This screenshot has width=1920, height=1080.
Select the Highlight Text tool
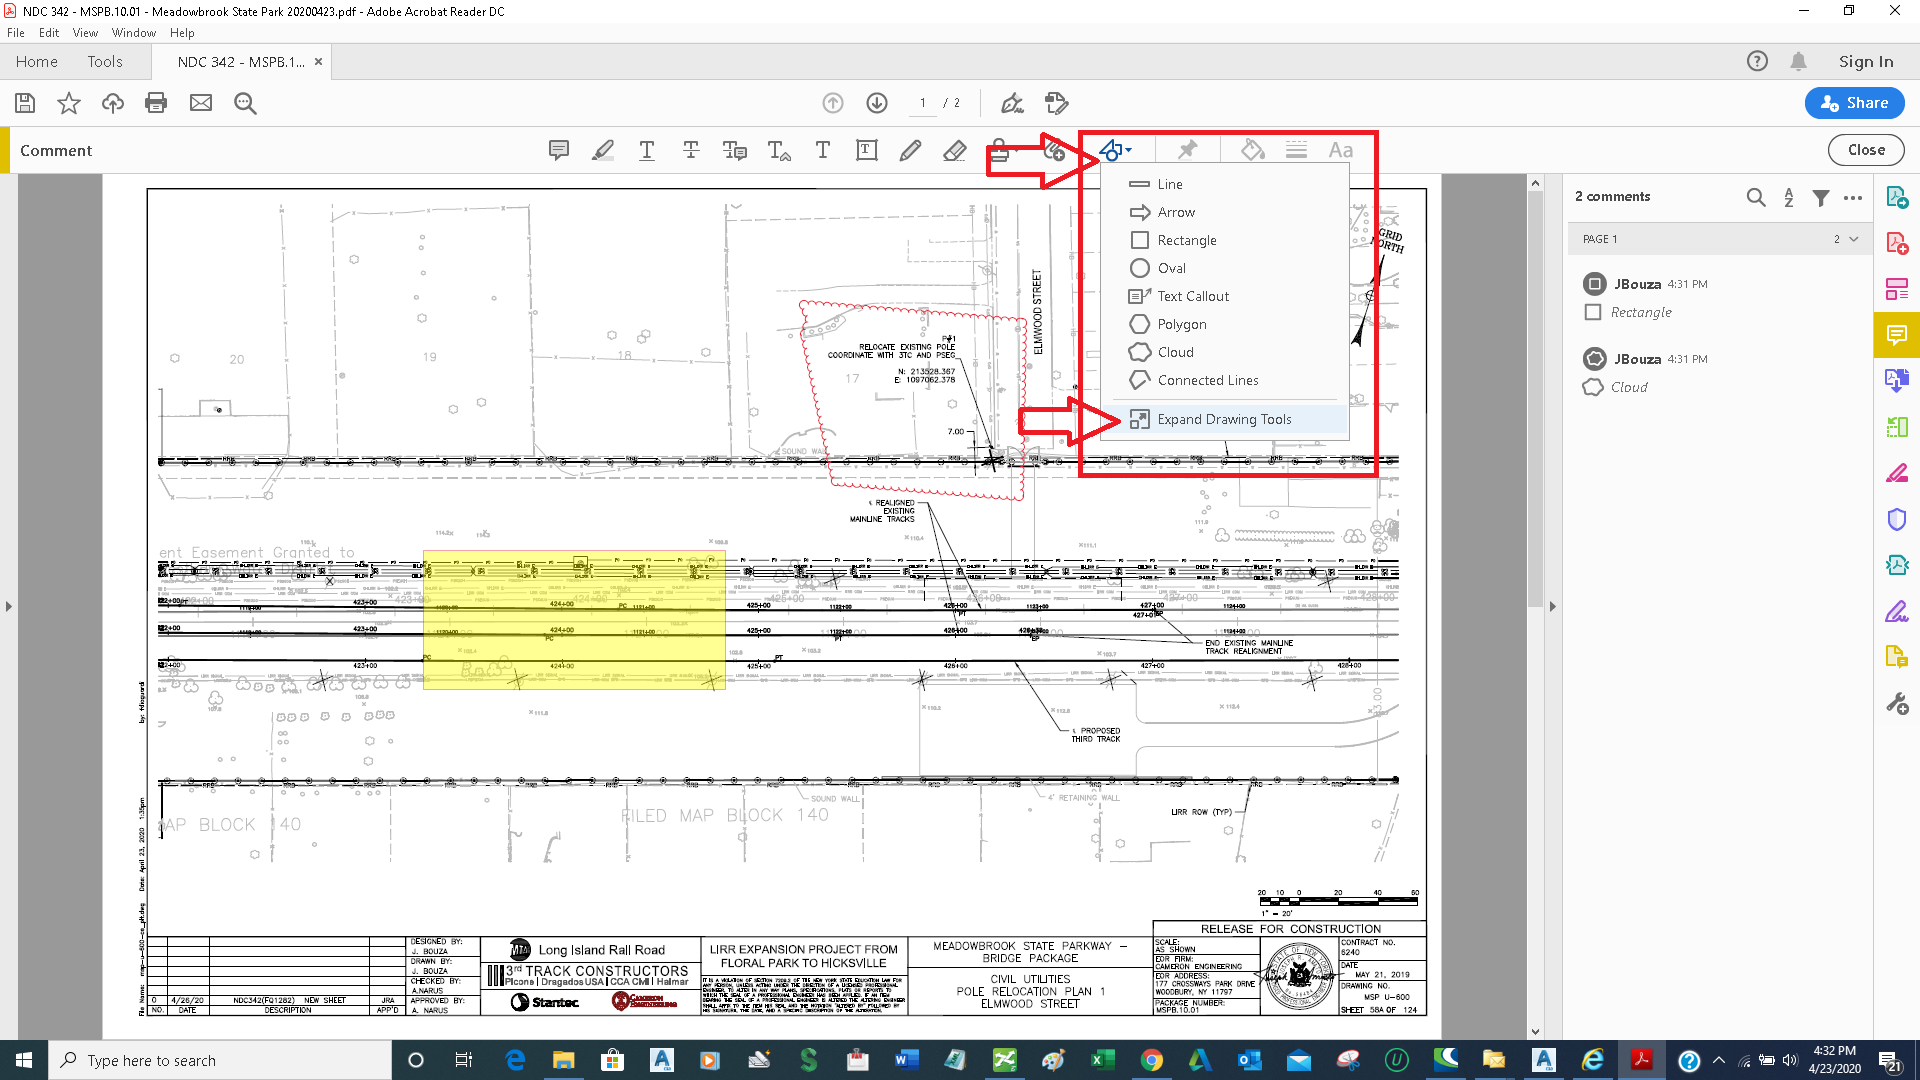pos(603,150)
